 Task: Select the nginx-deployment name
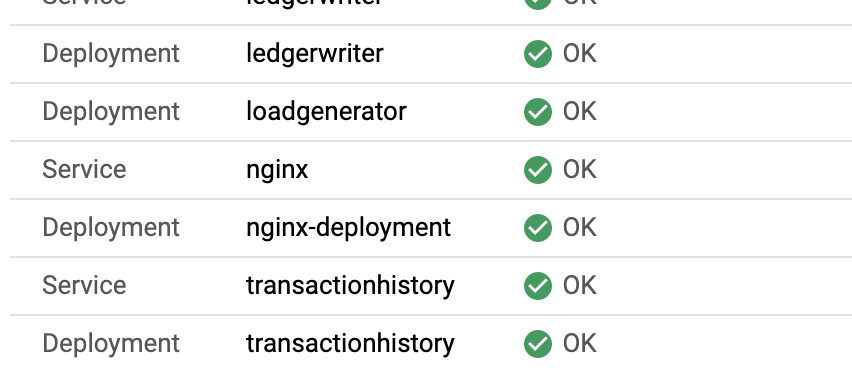tap(348, 228)
